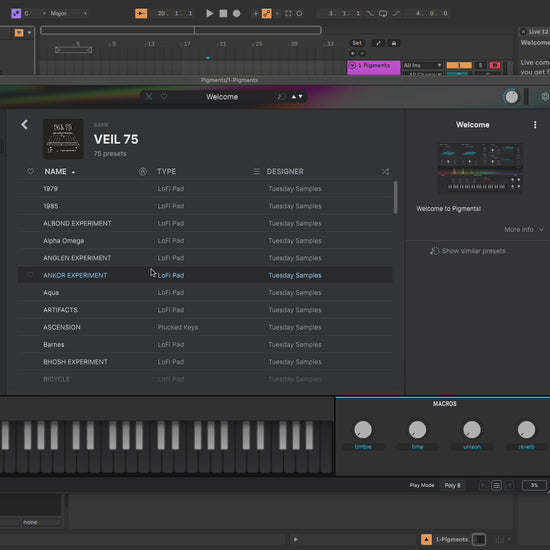Select the 1979 preset
Viewport: 550px width, 550px height.
(x=205, y=189)
